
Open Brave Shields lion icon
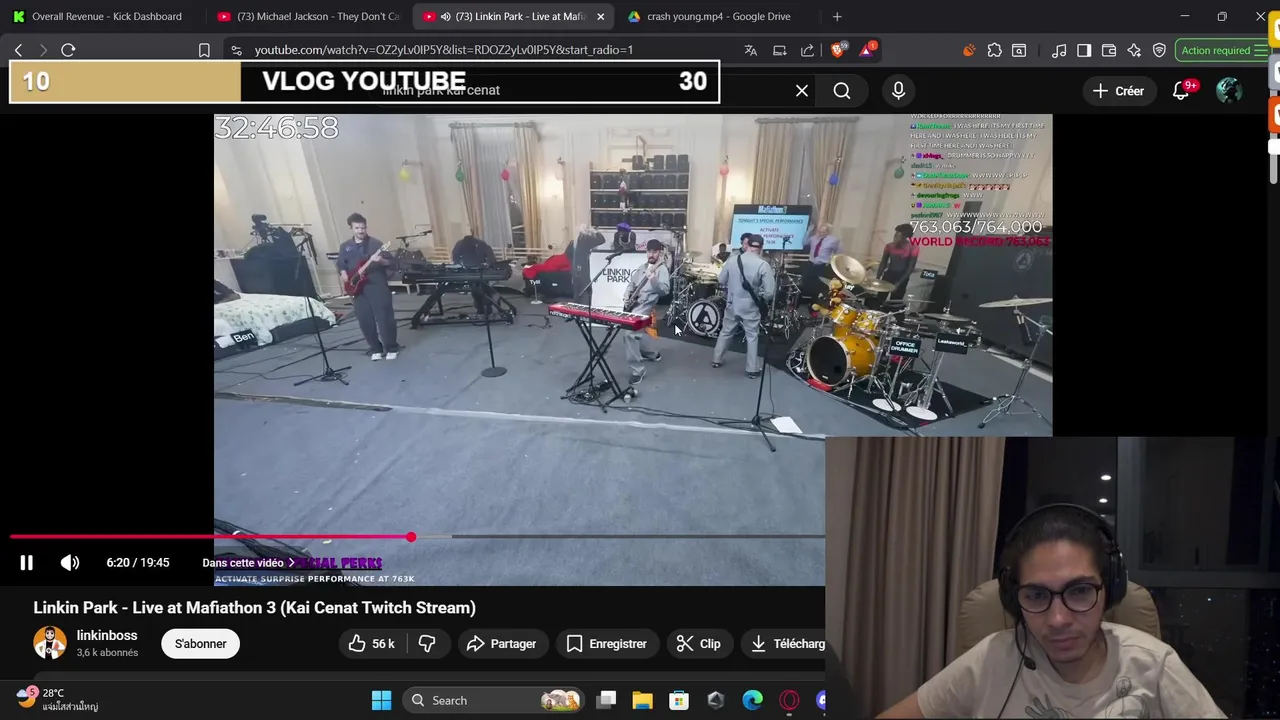[x=839, y=50]
